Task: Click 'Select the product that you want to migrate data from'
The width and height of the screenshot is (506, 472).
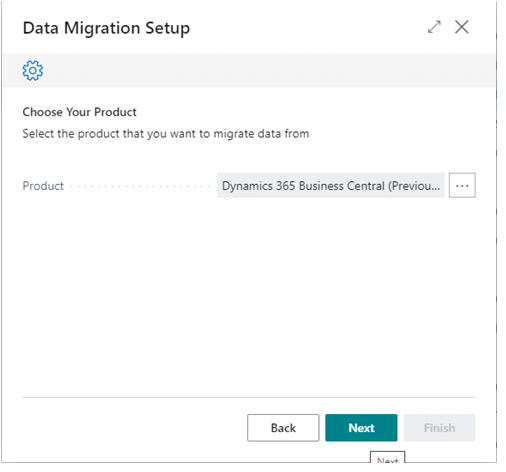Action: coord(166,134)
